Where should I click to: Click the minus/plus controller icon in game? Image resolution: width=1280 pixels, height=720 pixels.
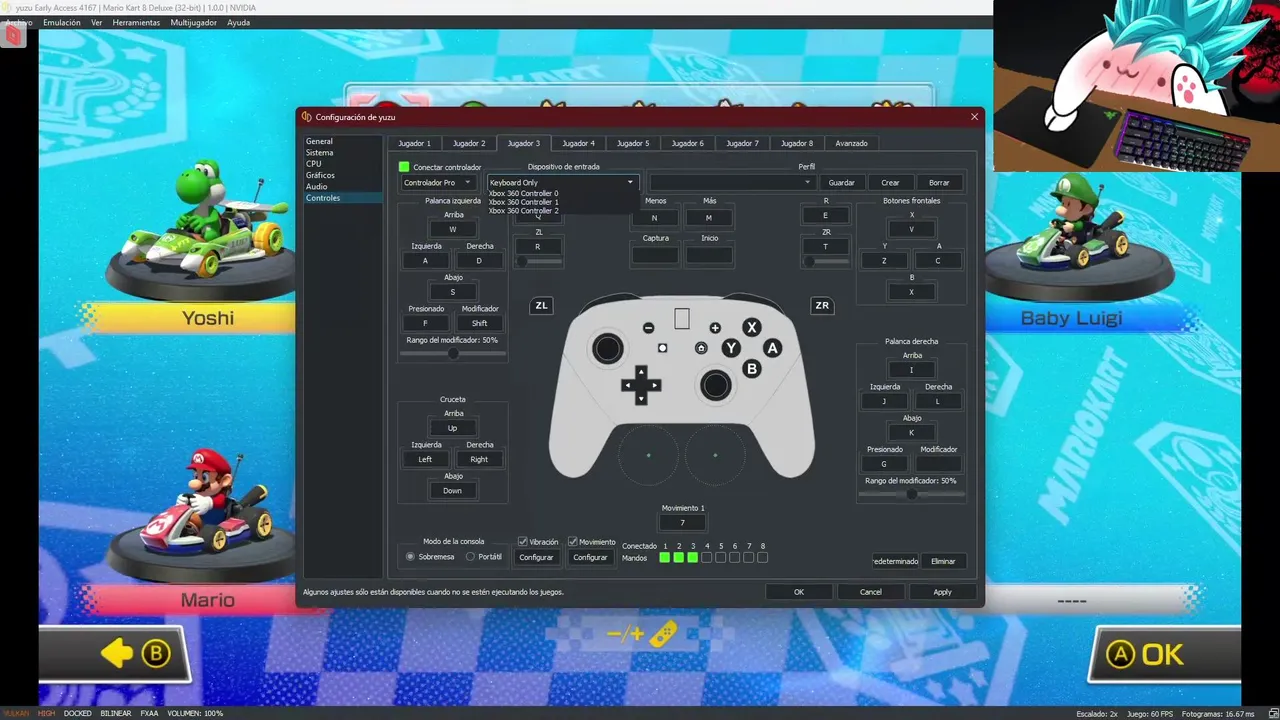pyautogui.click(x=642, y=634)
